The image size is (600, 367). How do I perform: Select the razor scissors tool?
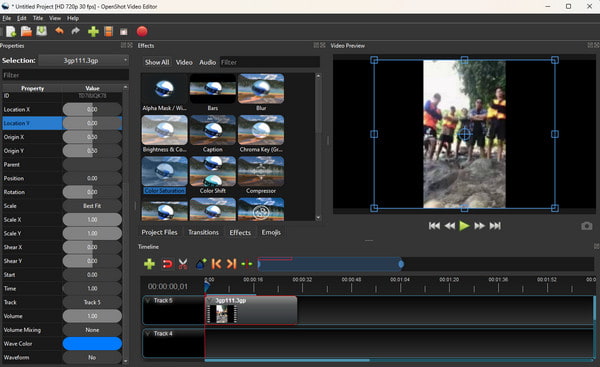point(183,264)
